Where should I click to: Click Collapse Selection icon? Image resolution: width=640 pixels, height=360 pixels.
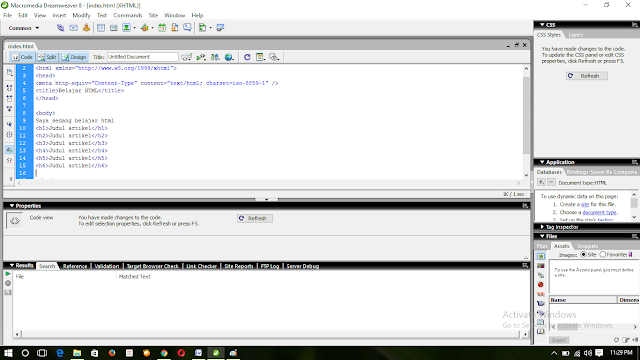pyautogui.click(x=9, y=98)
